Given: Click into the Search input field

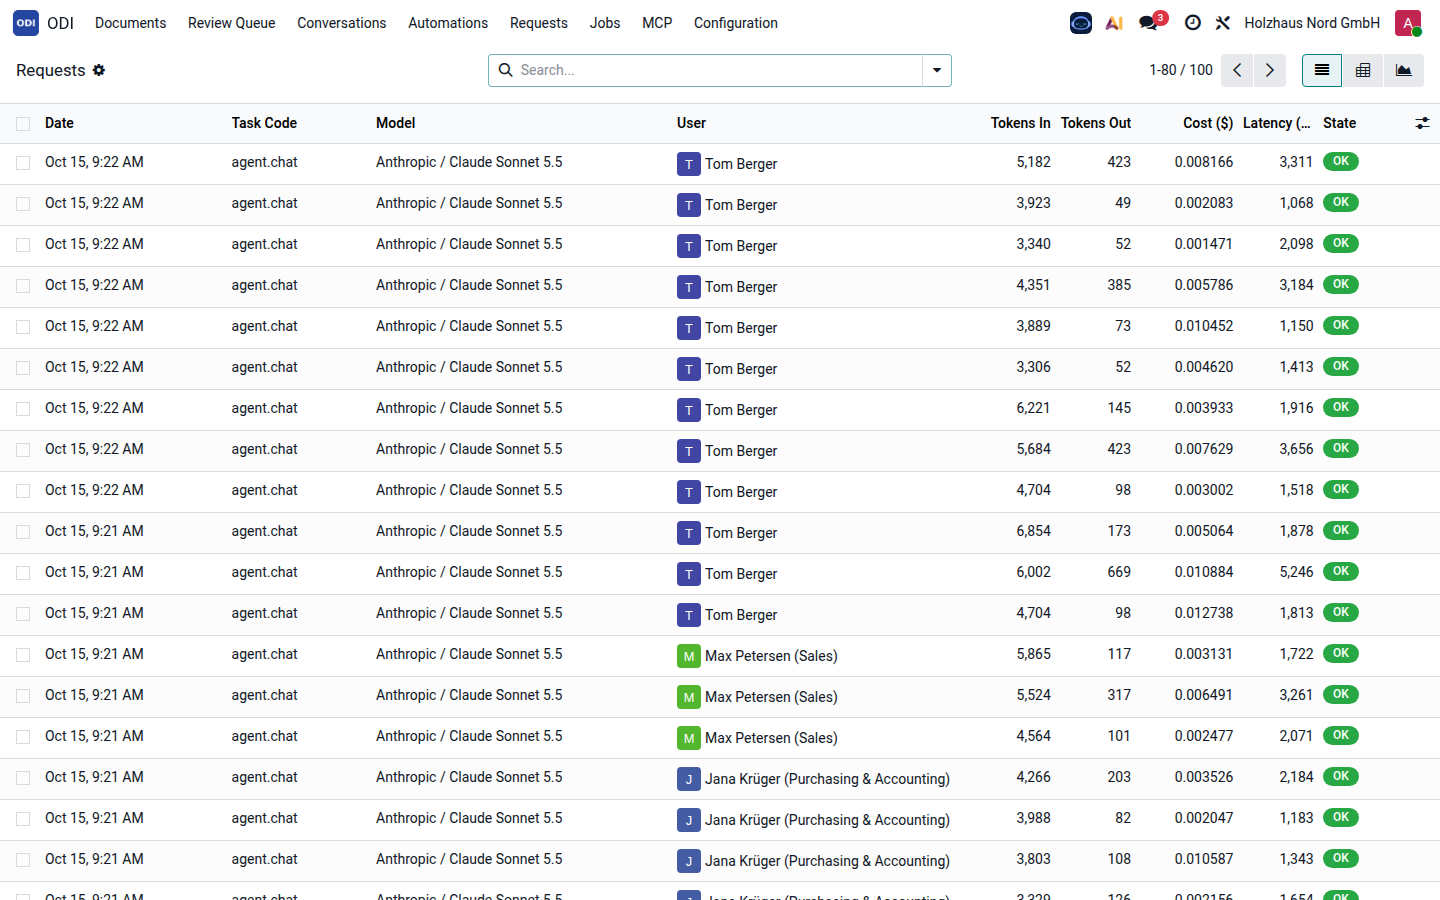Looking at the screenshot, I should (718, 70).
